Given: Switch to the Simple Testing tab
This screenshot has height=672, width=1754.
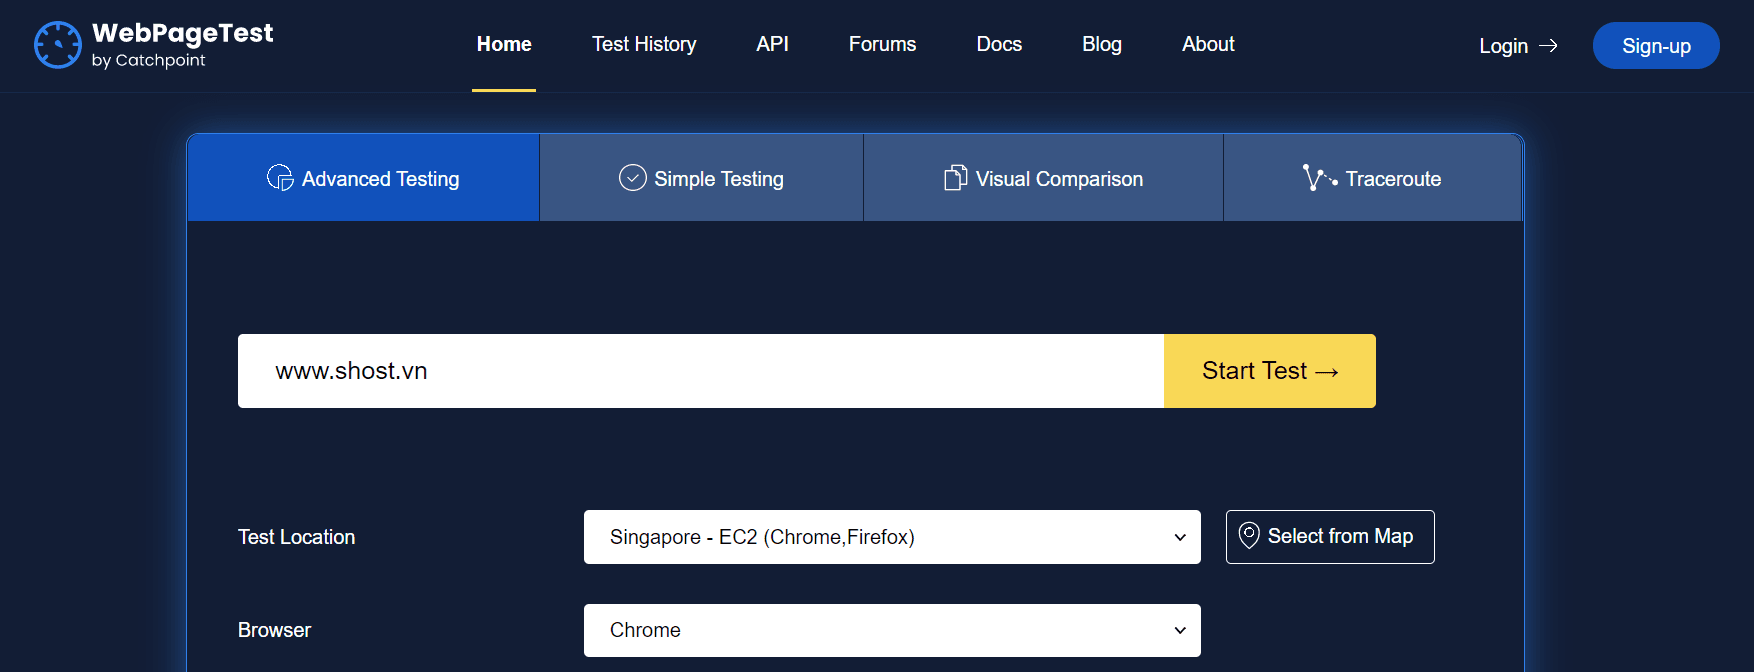Looking at the screenshot, I should (x=718, y=179).
